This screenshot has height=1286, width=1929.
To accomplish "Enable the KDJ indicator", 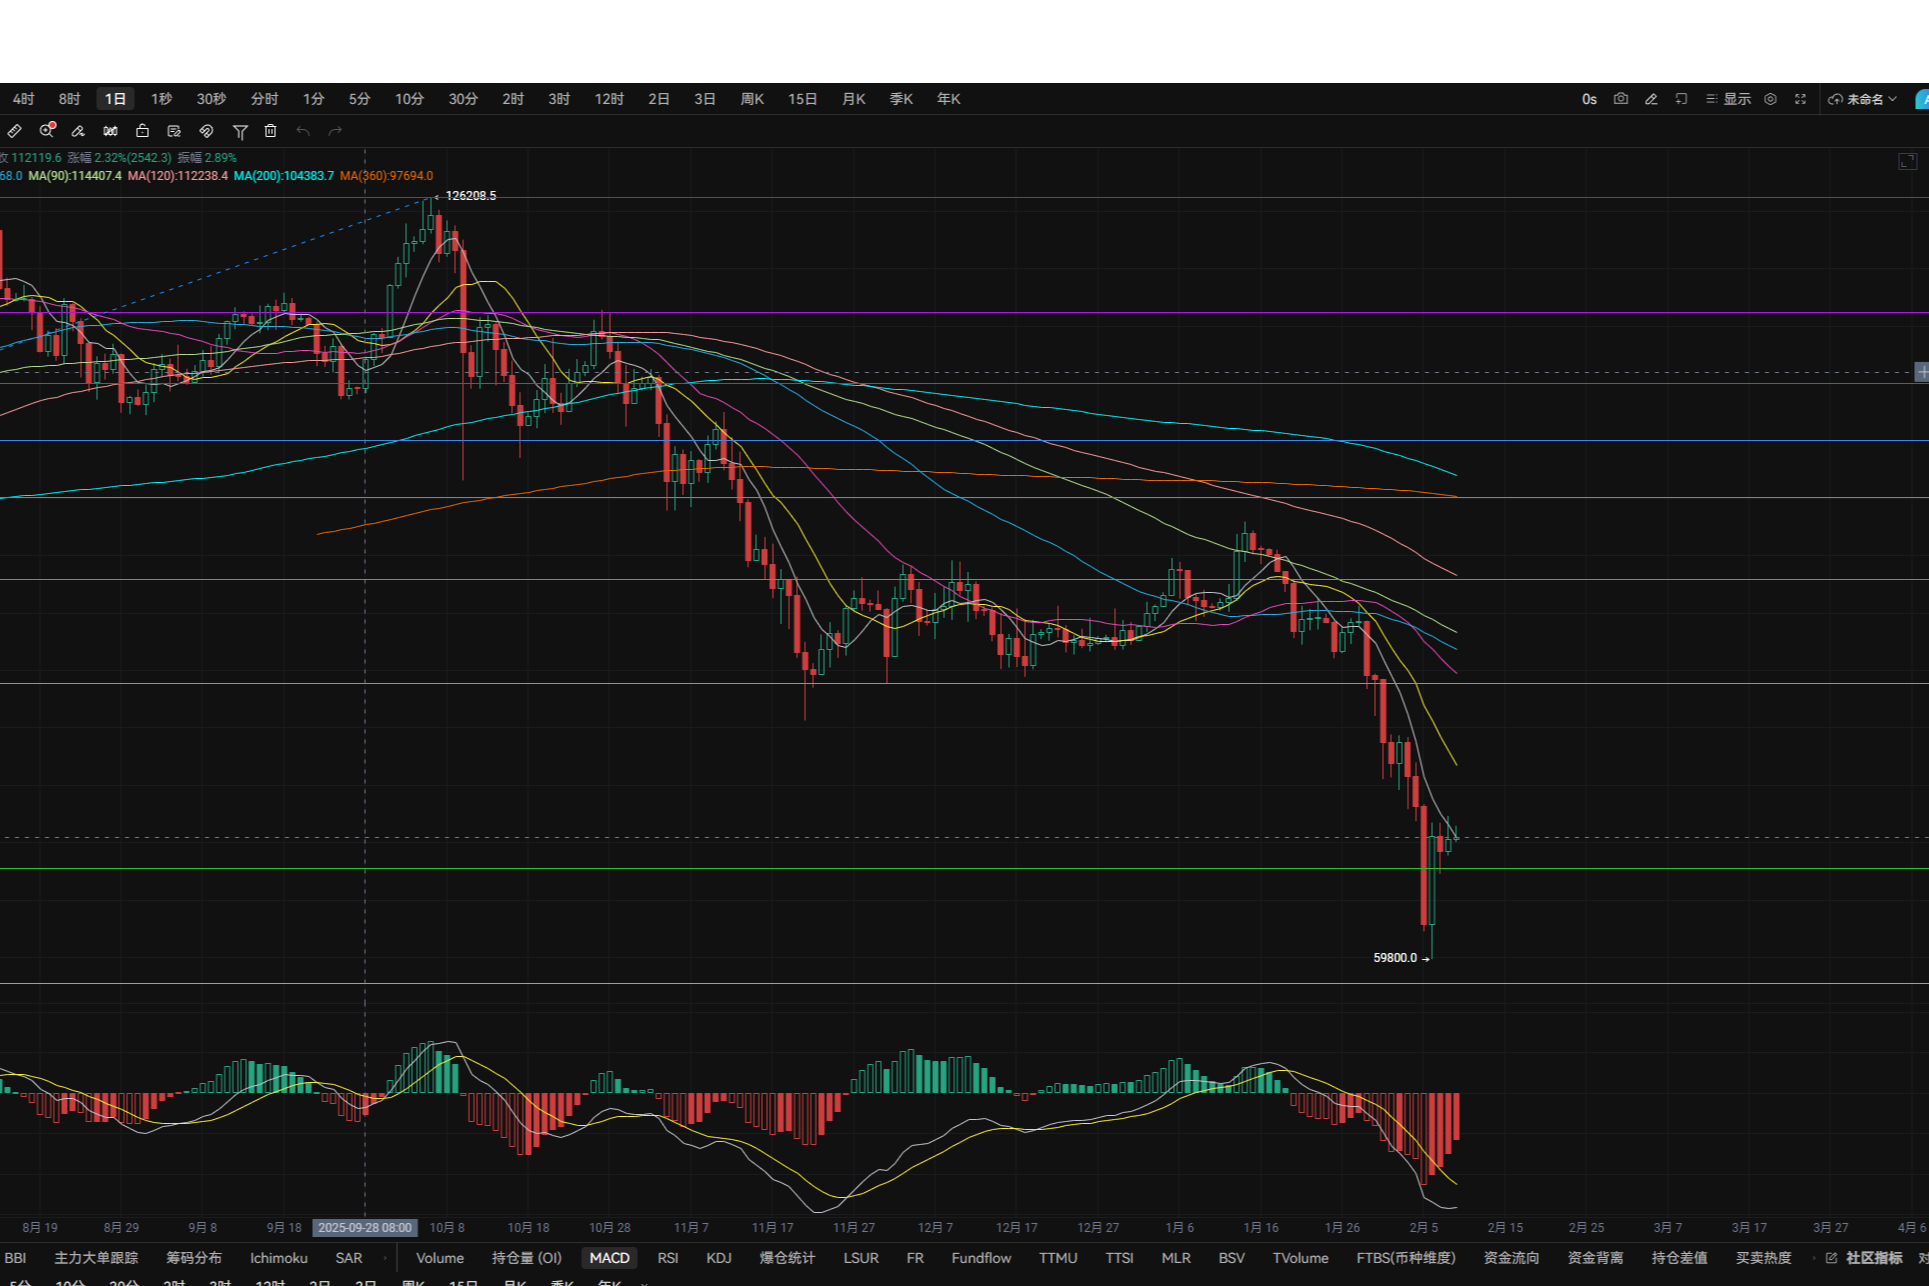I will (x=719, y=1258).
